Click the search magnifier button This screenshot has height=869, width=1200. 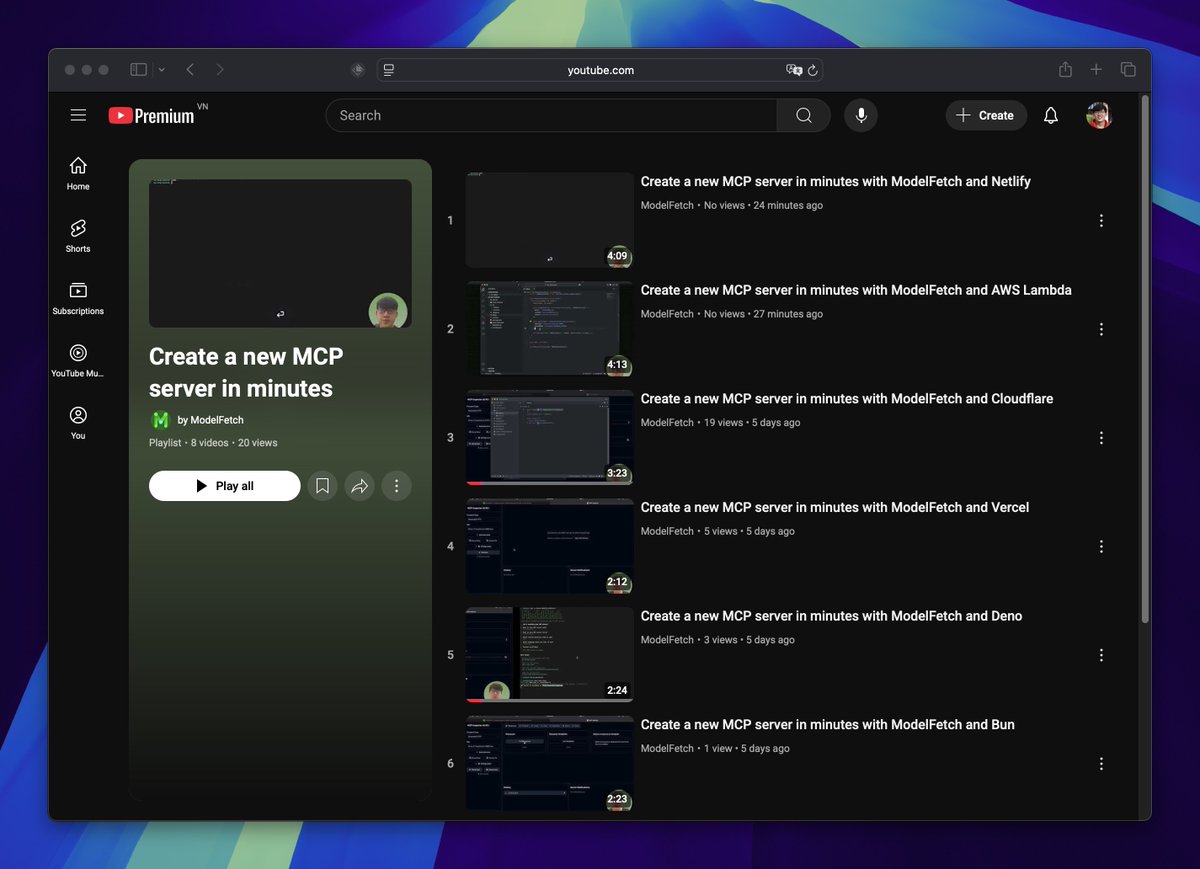pyautogui.click(x=804, y=115)
